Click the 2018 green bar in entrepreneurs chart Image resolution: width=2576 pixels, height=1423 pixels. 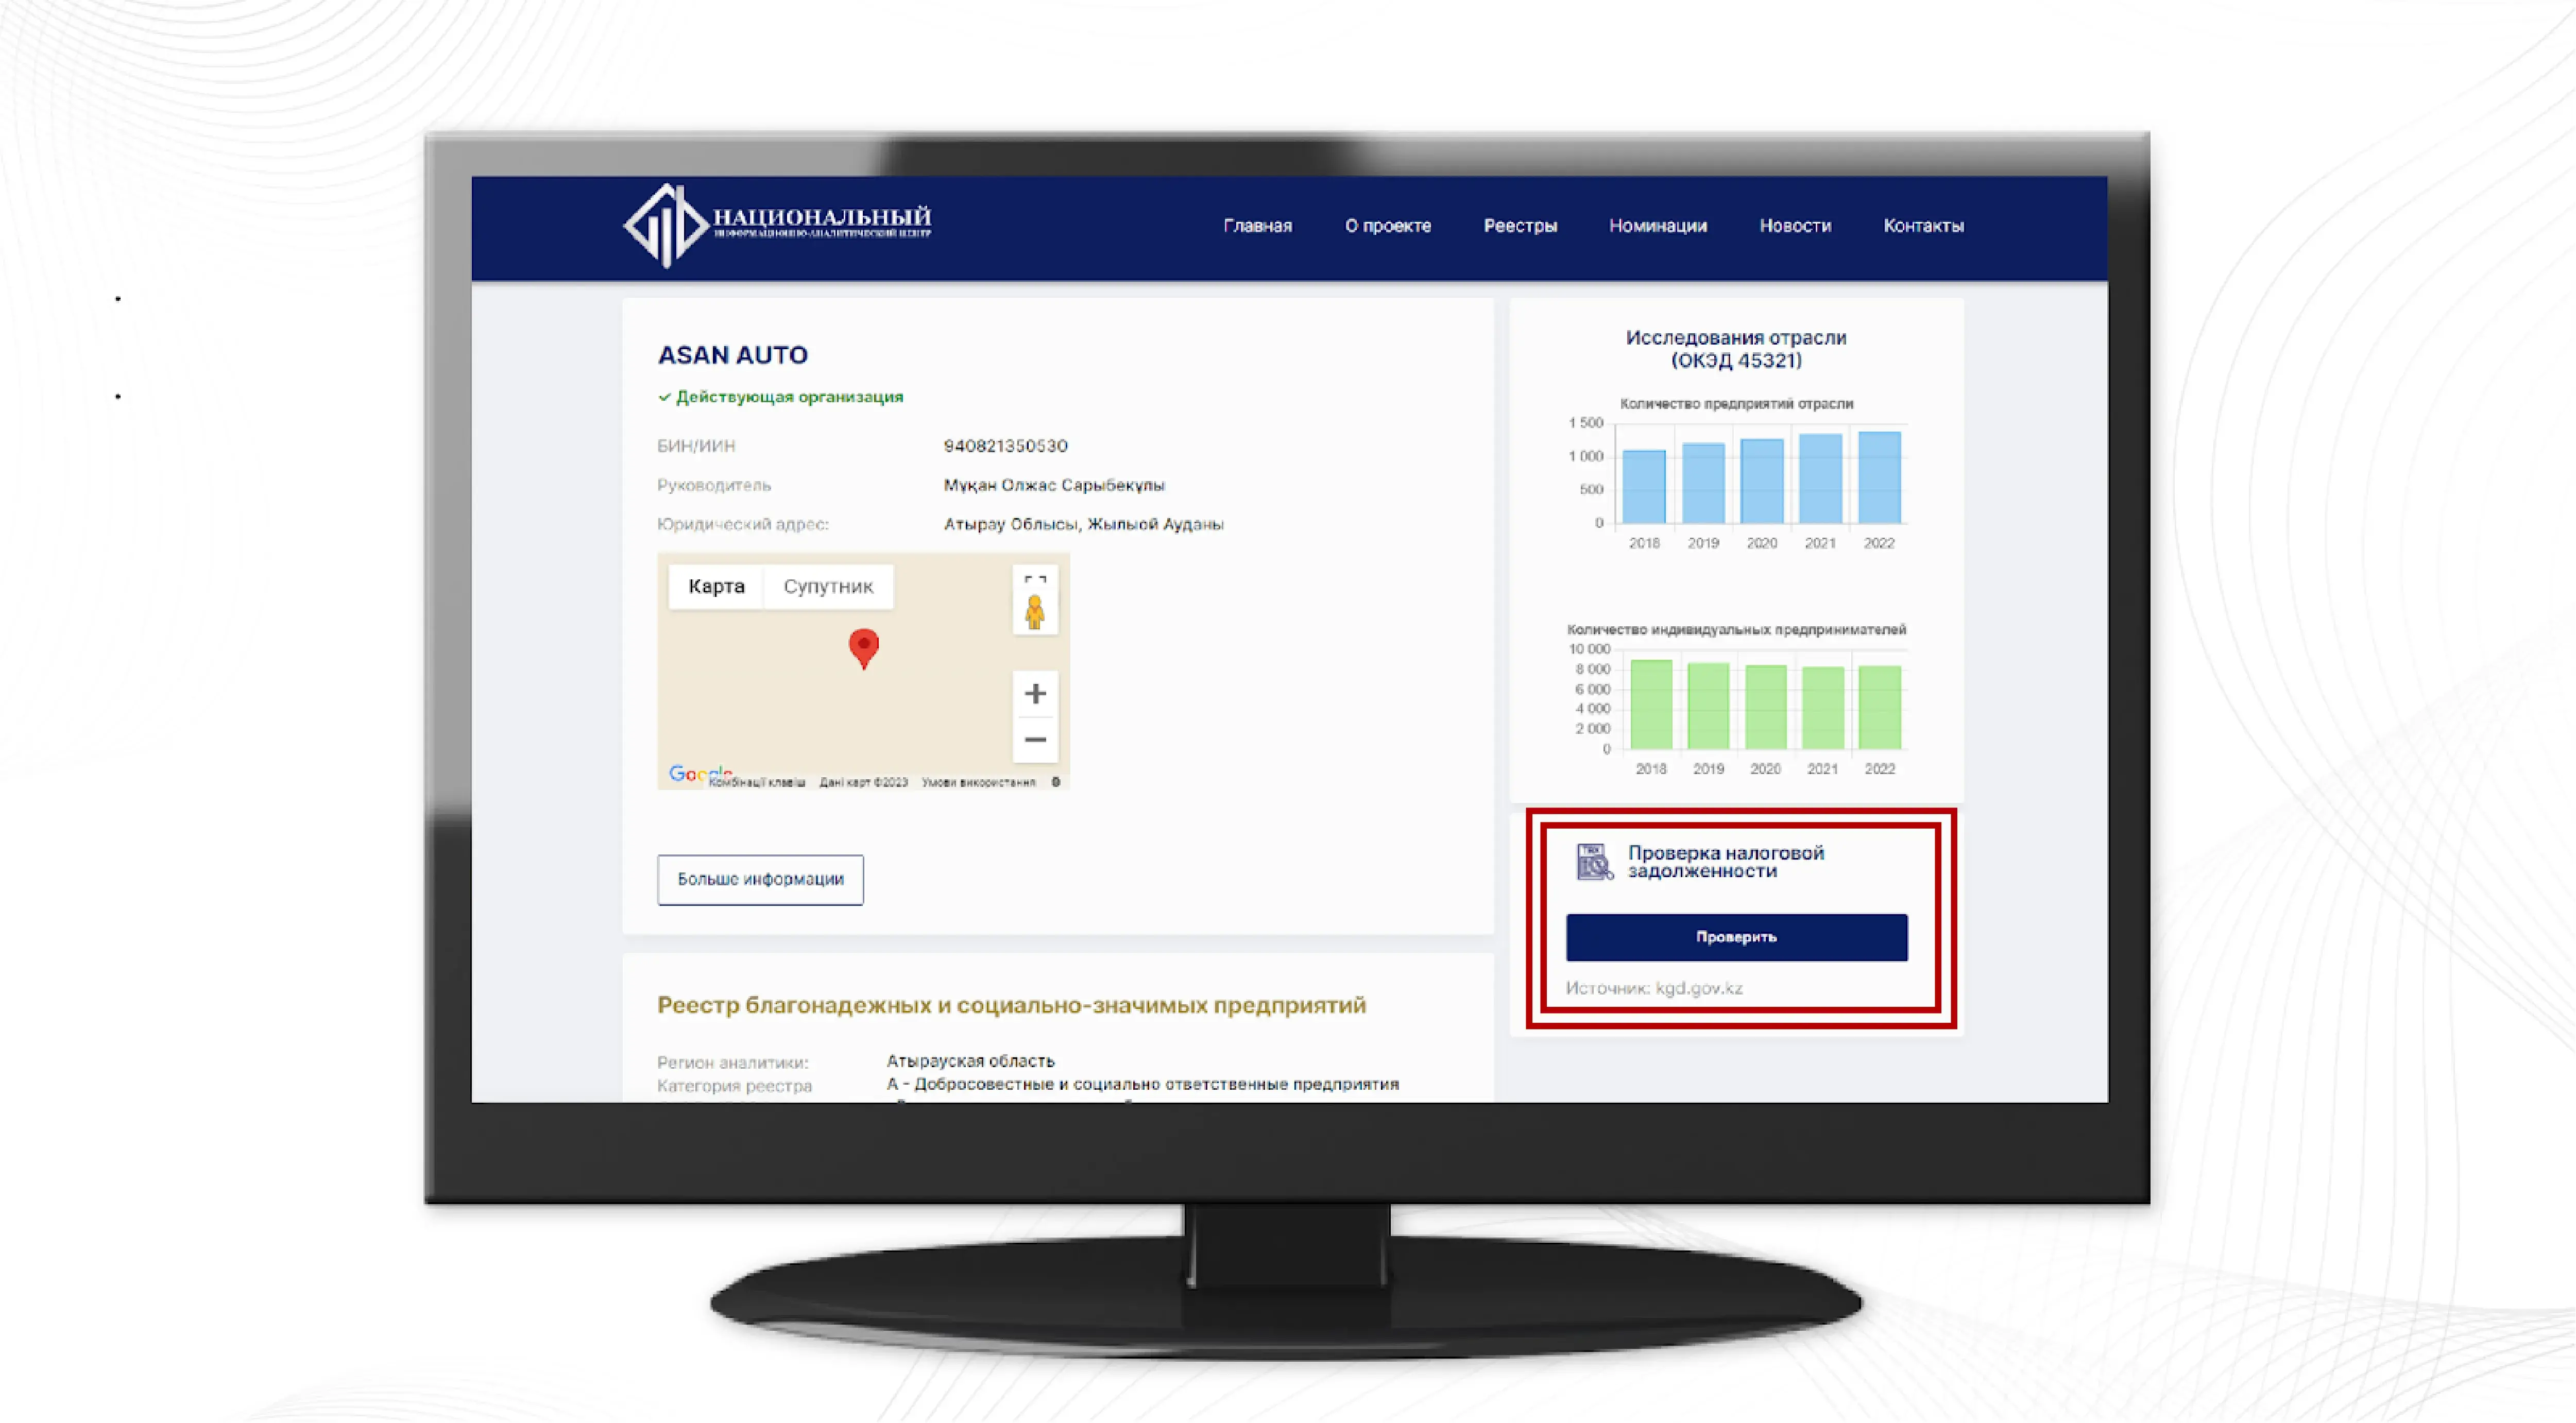coord(1651,704)
